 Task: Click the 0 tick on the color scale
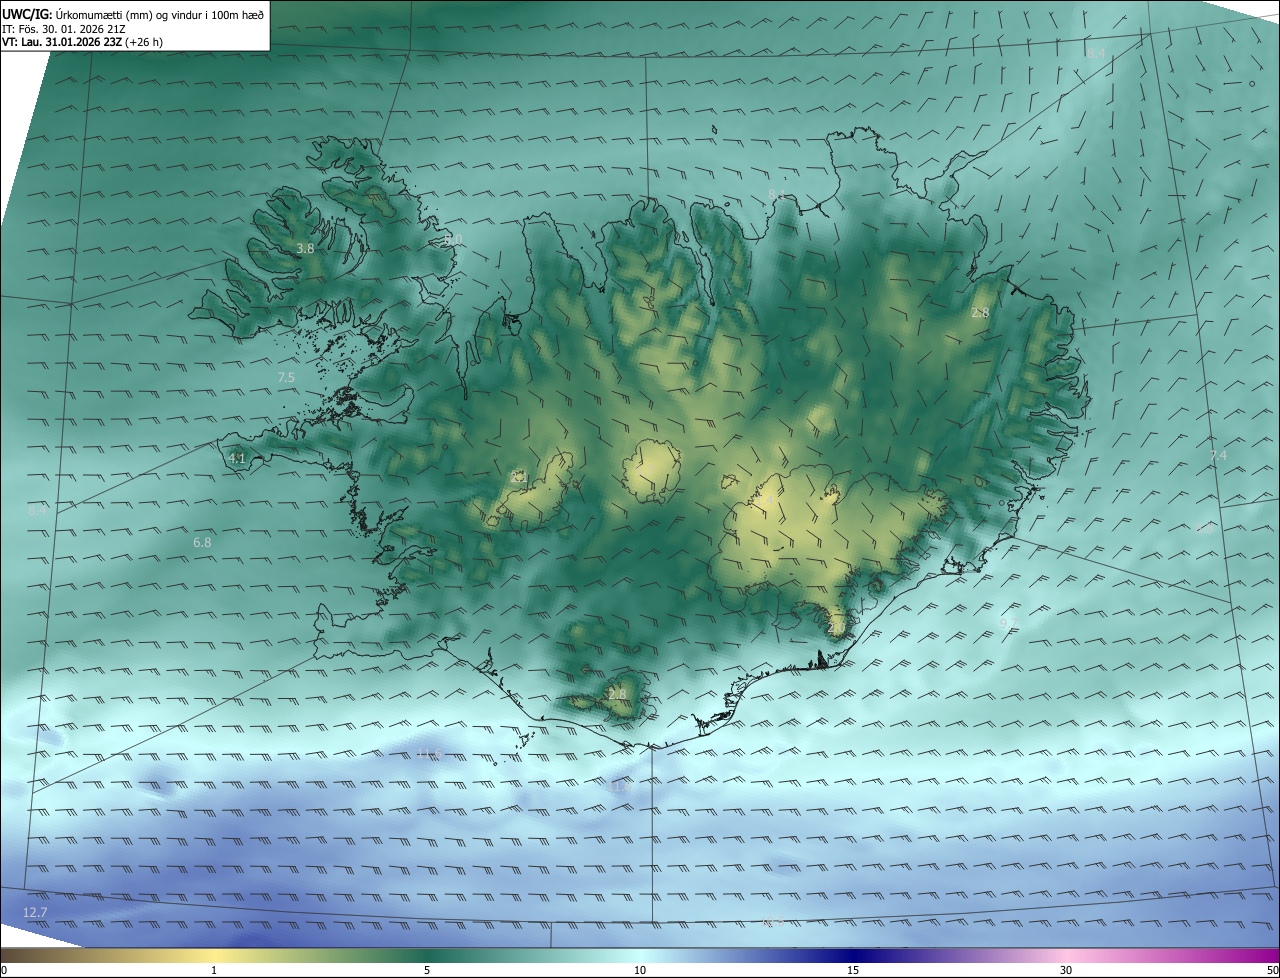click(x=3, y=970)
